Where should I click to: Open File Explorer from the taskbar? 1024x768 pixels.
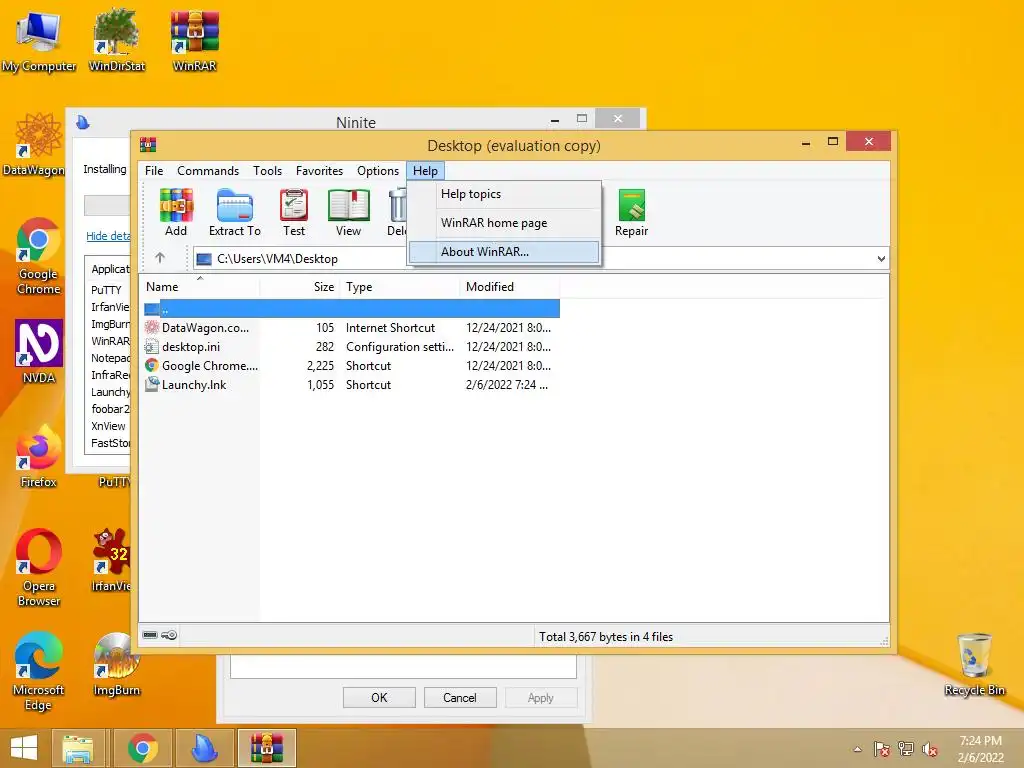pyautogui.click(x=78, y=748)
